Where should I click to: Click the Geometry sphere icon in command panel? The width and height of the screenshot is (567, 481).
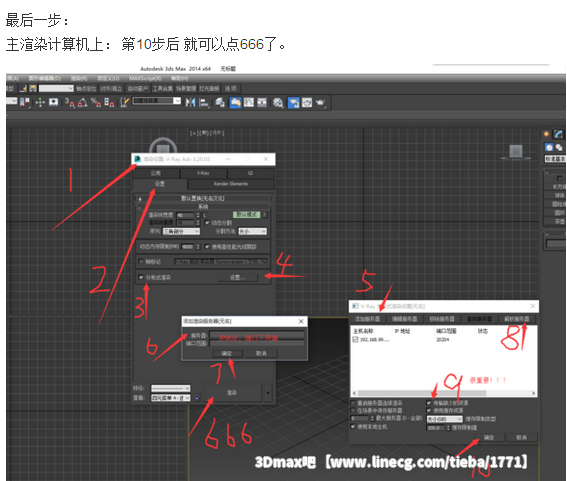point(549,147)
